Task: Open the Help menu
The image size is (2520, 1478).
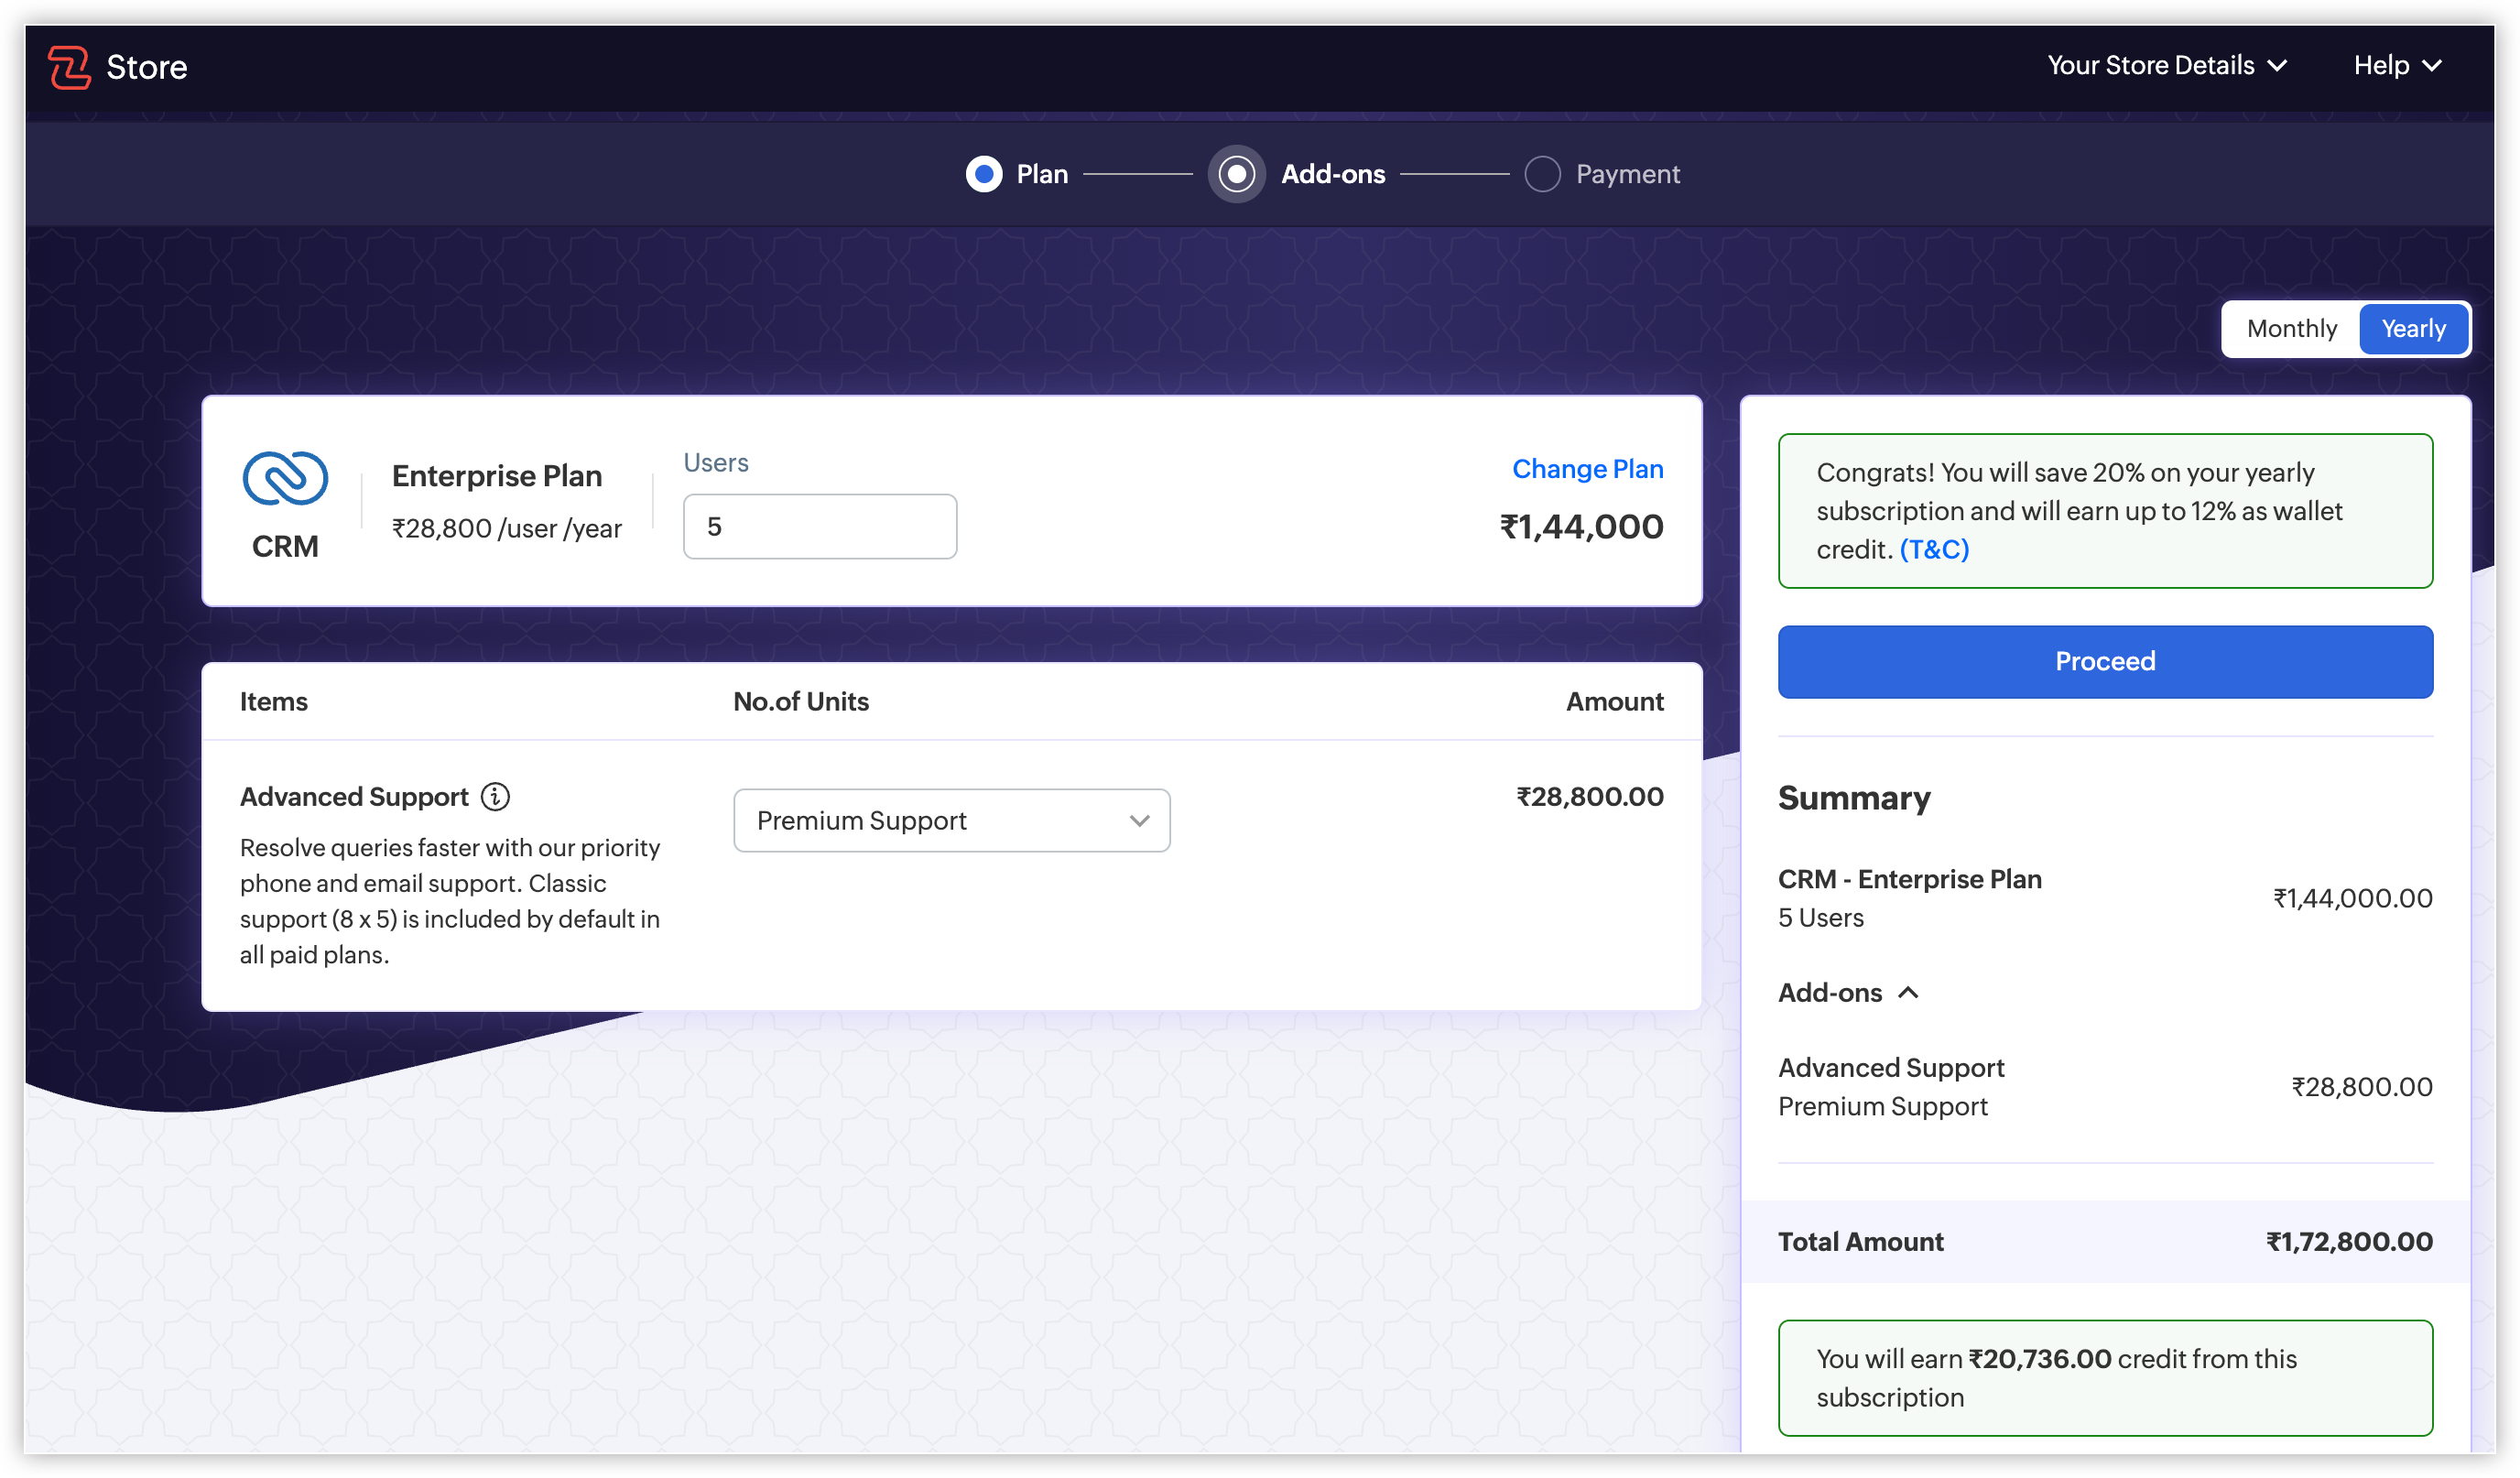Action: click(2381, 66)
